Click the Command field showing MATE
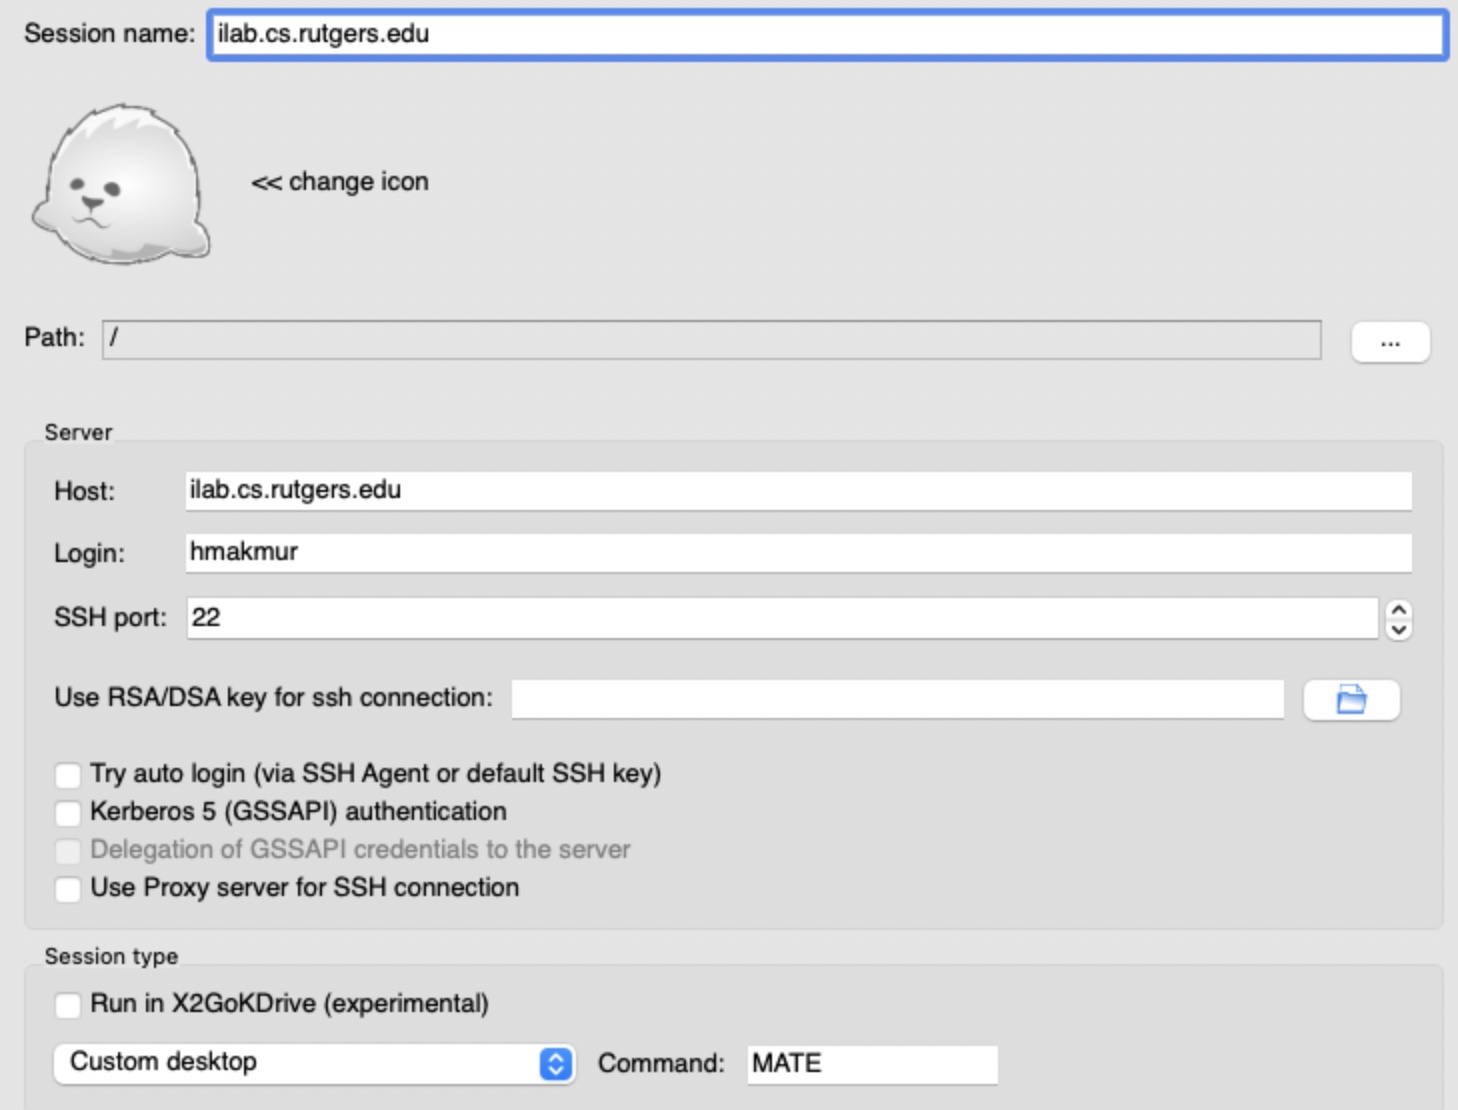Viewport: 1458px width, 1110px height. pyautogui.click(x=872, y=1064)
